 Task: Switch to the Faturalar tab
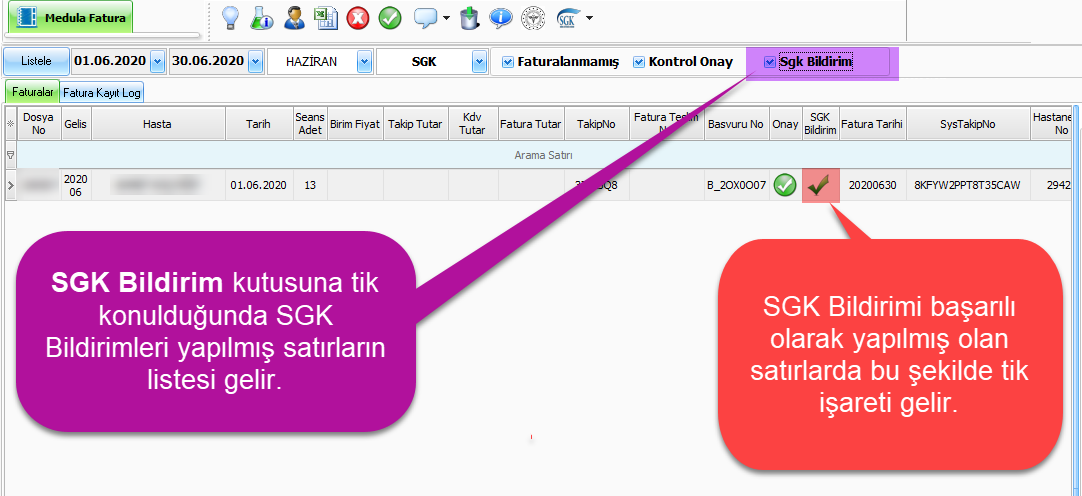[32, 91]
